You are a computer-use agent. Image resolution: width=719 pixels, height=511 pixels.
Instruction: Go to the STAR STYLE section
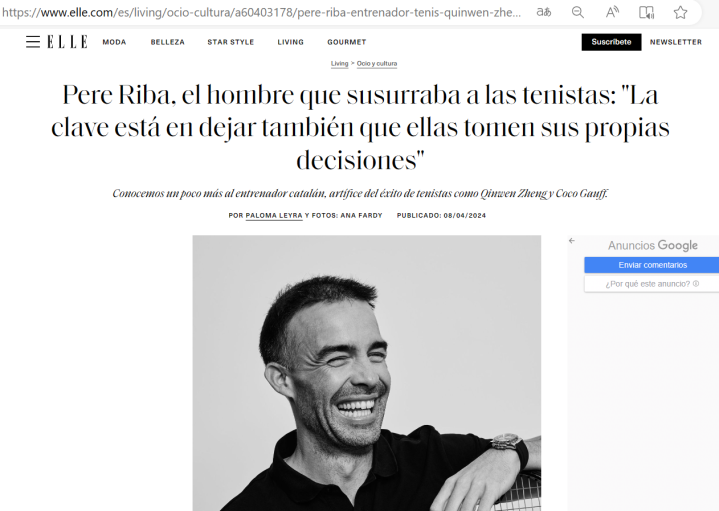(231, 42)
